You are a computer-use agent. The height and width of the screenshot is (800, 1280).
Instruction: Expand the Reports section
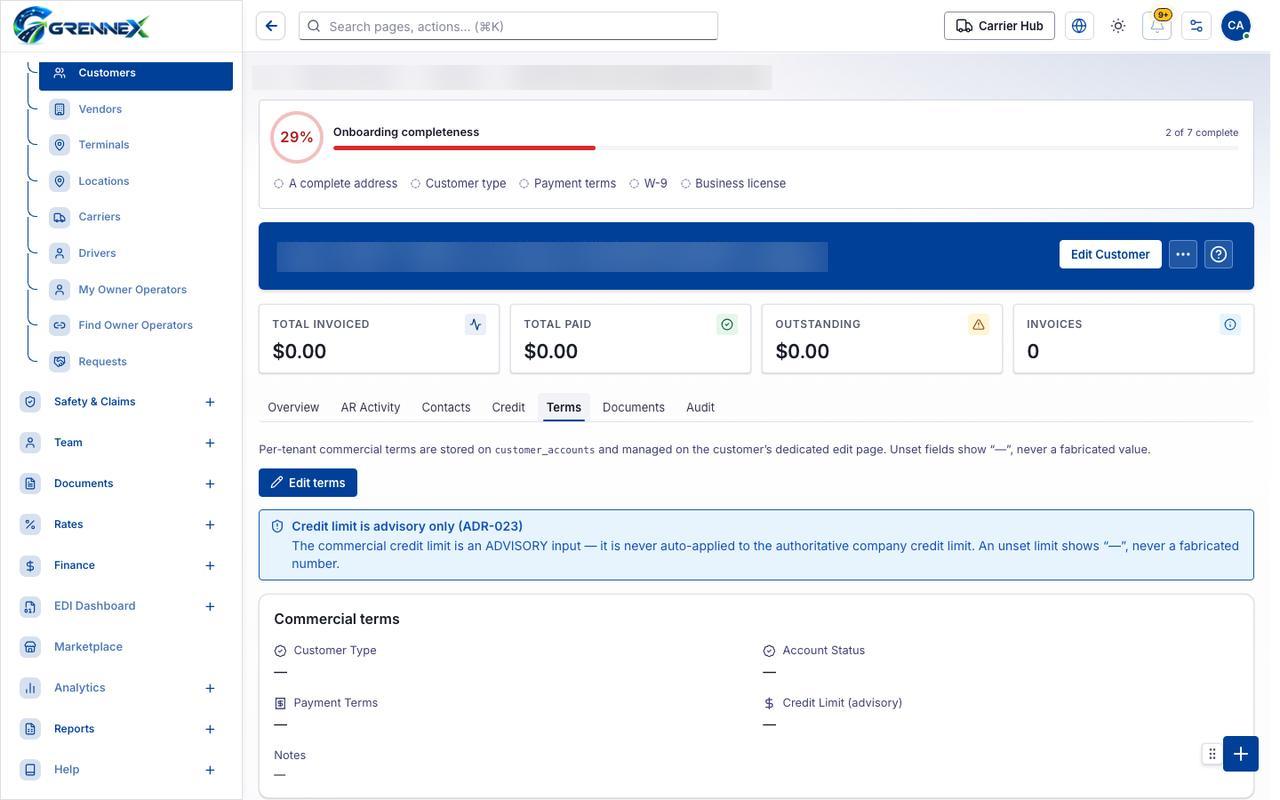(x=210, y=729)
